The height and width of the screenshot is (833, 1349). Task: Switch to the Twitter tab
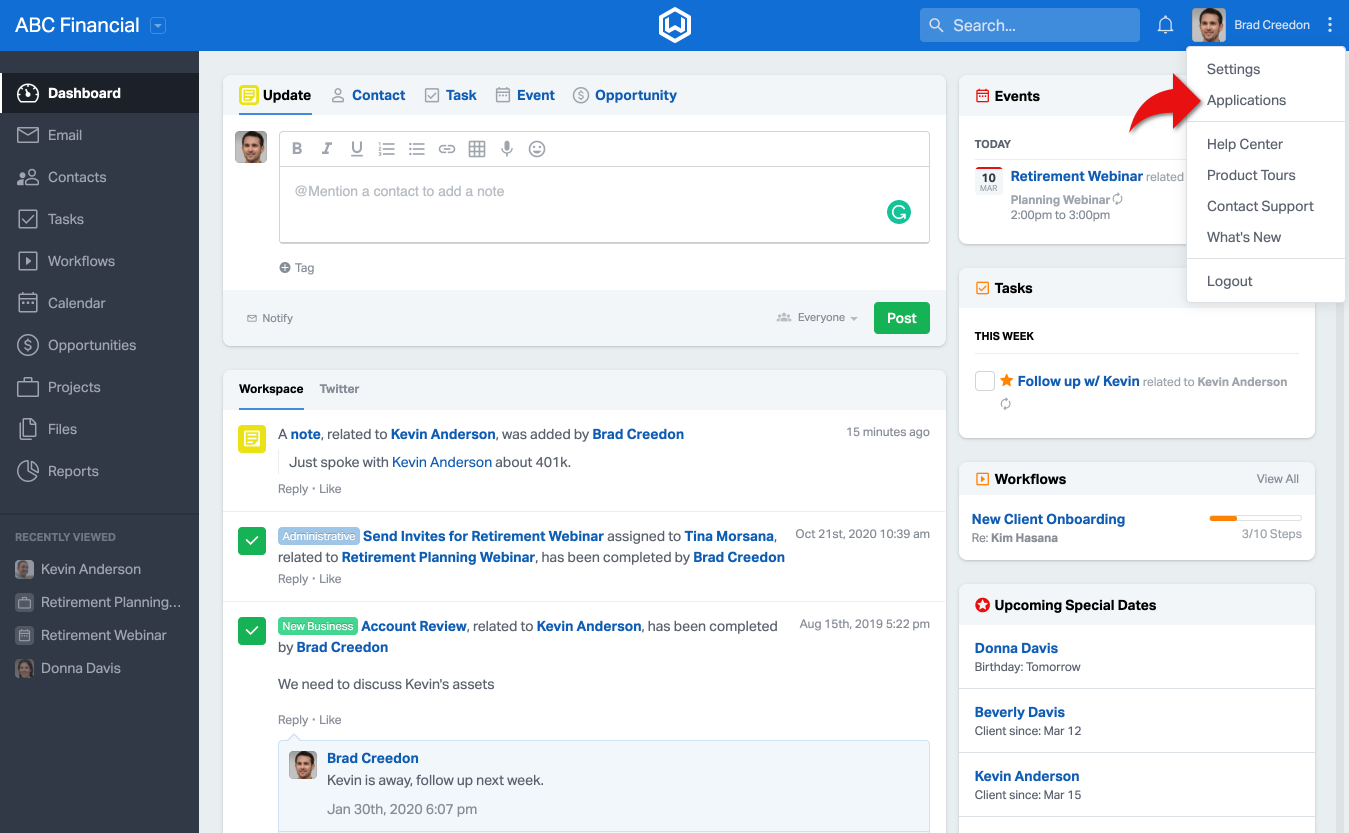[x=339, y=389]
